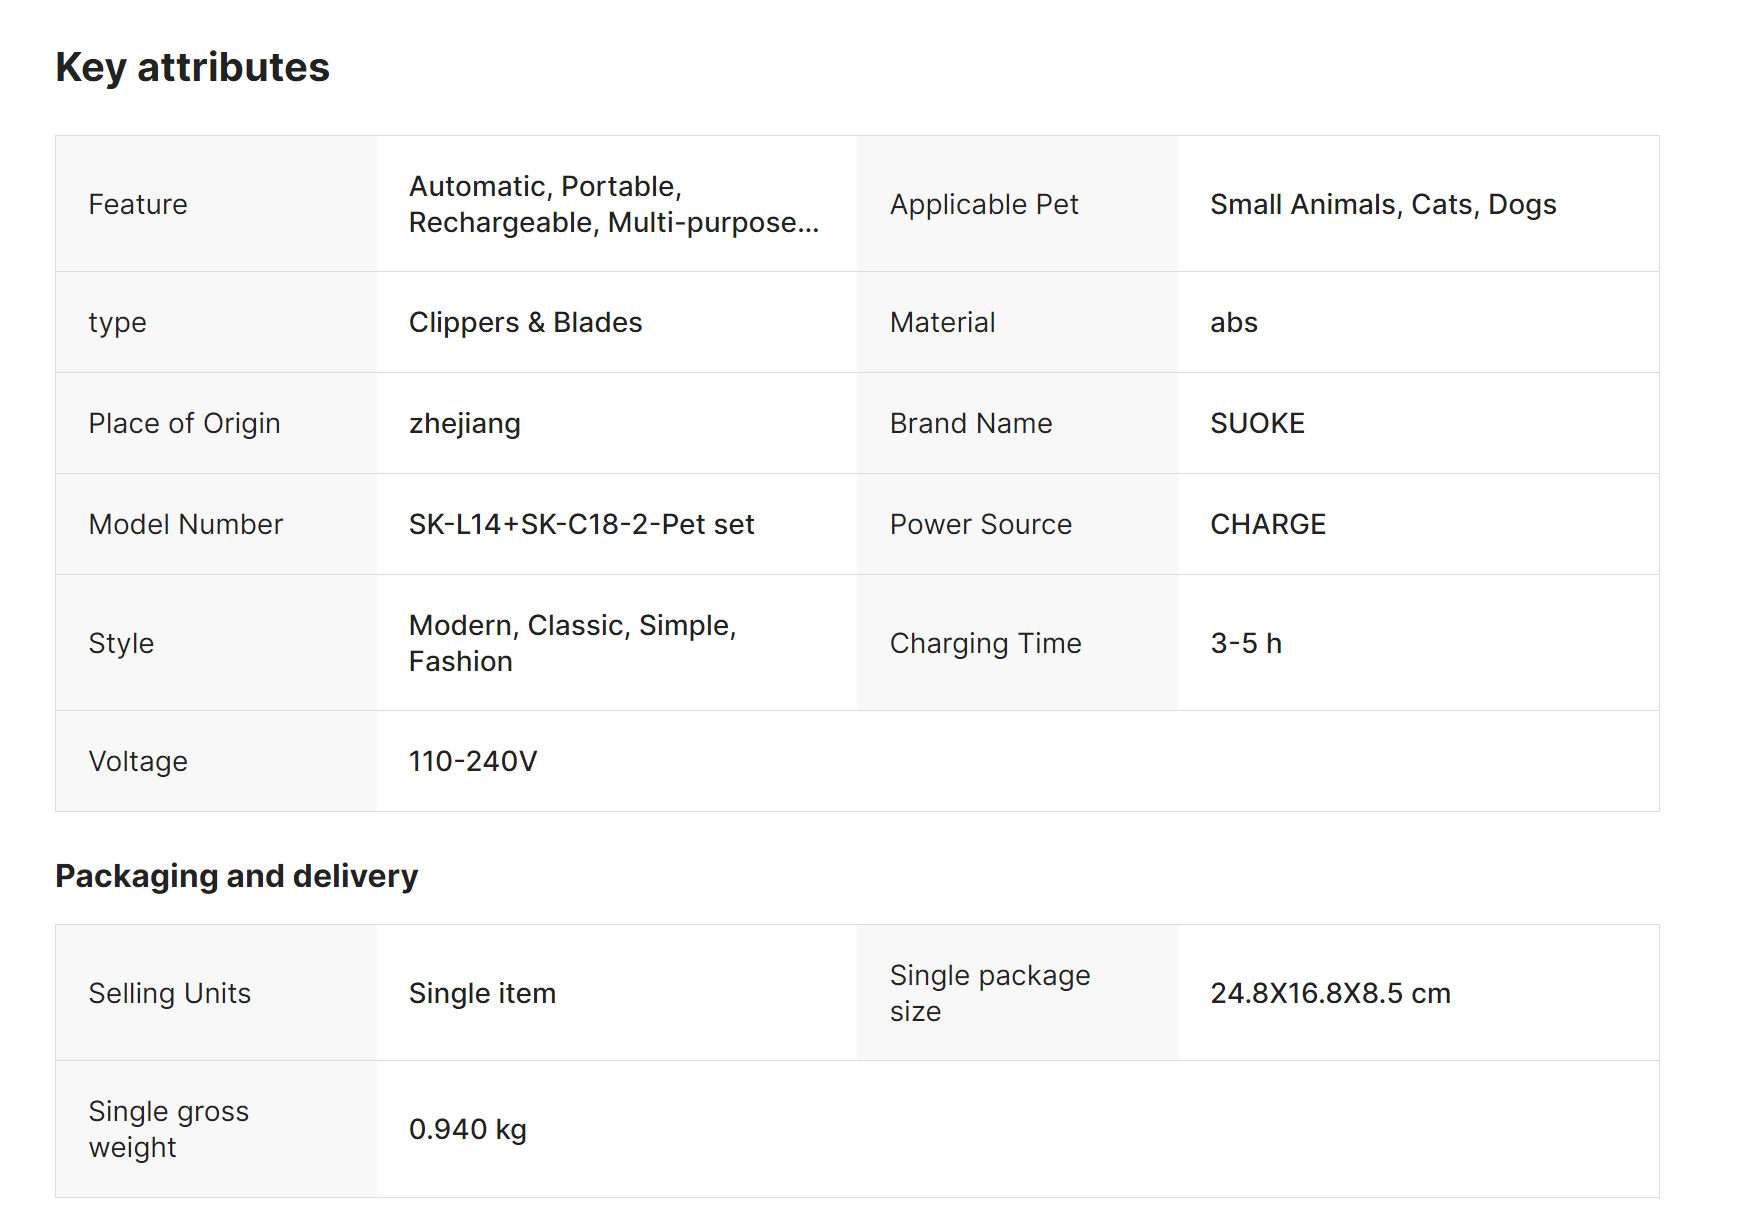Click the 110-240V voltage value
This screenshot has height=1224, width=1762.
pos(473,761)
